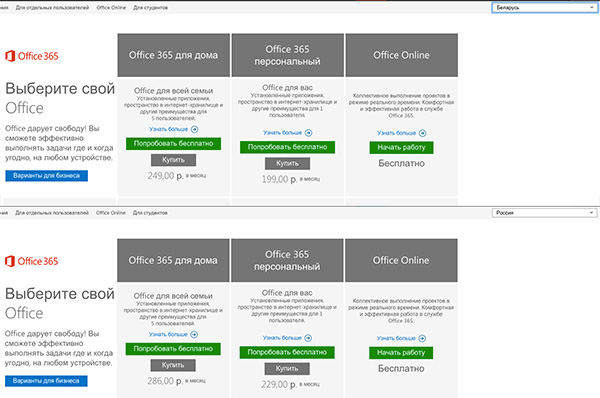This screenshot has height=398, width=600.
Task: Open the country dropdown showing Россия
Action: (545, 213)
